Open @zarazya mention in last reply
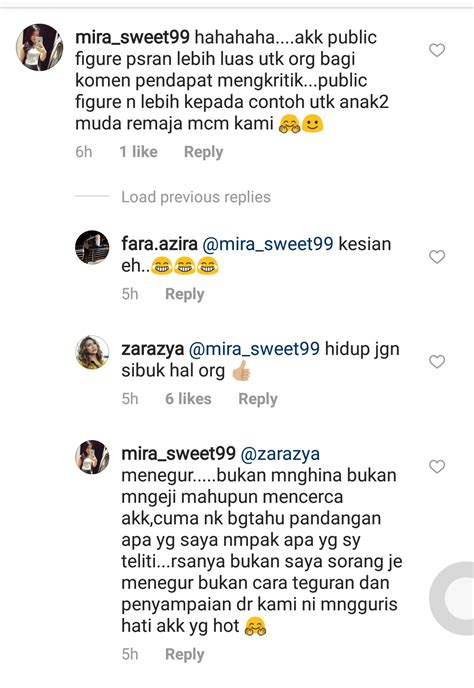 [x=280, y=454]
